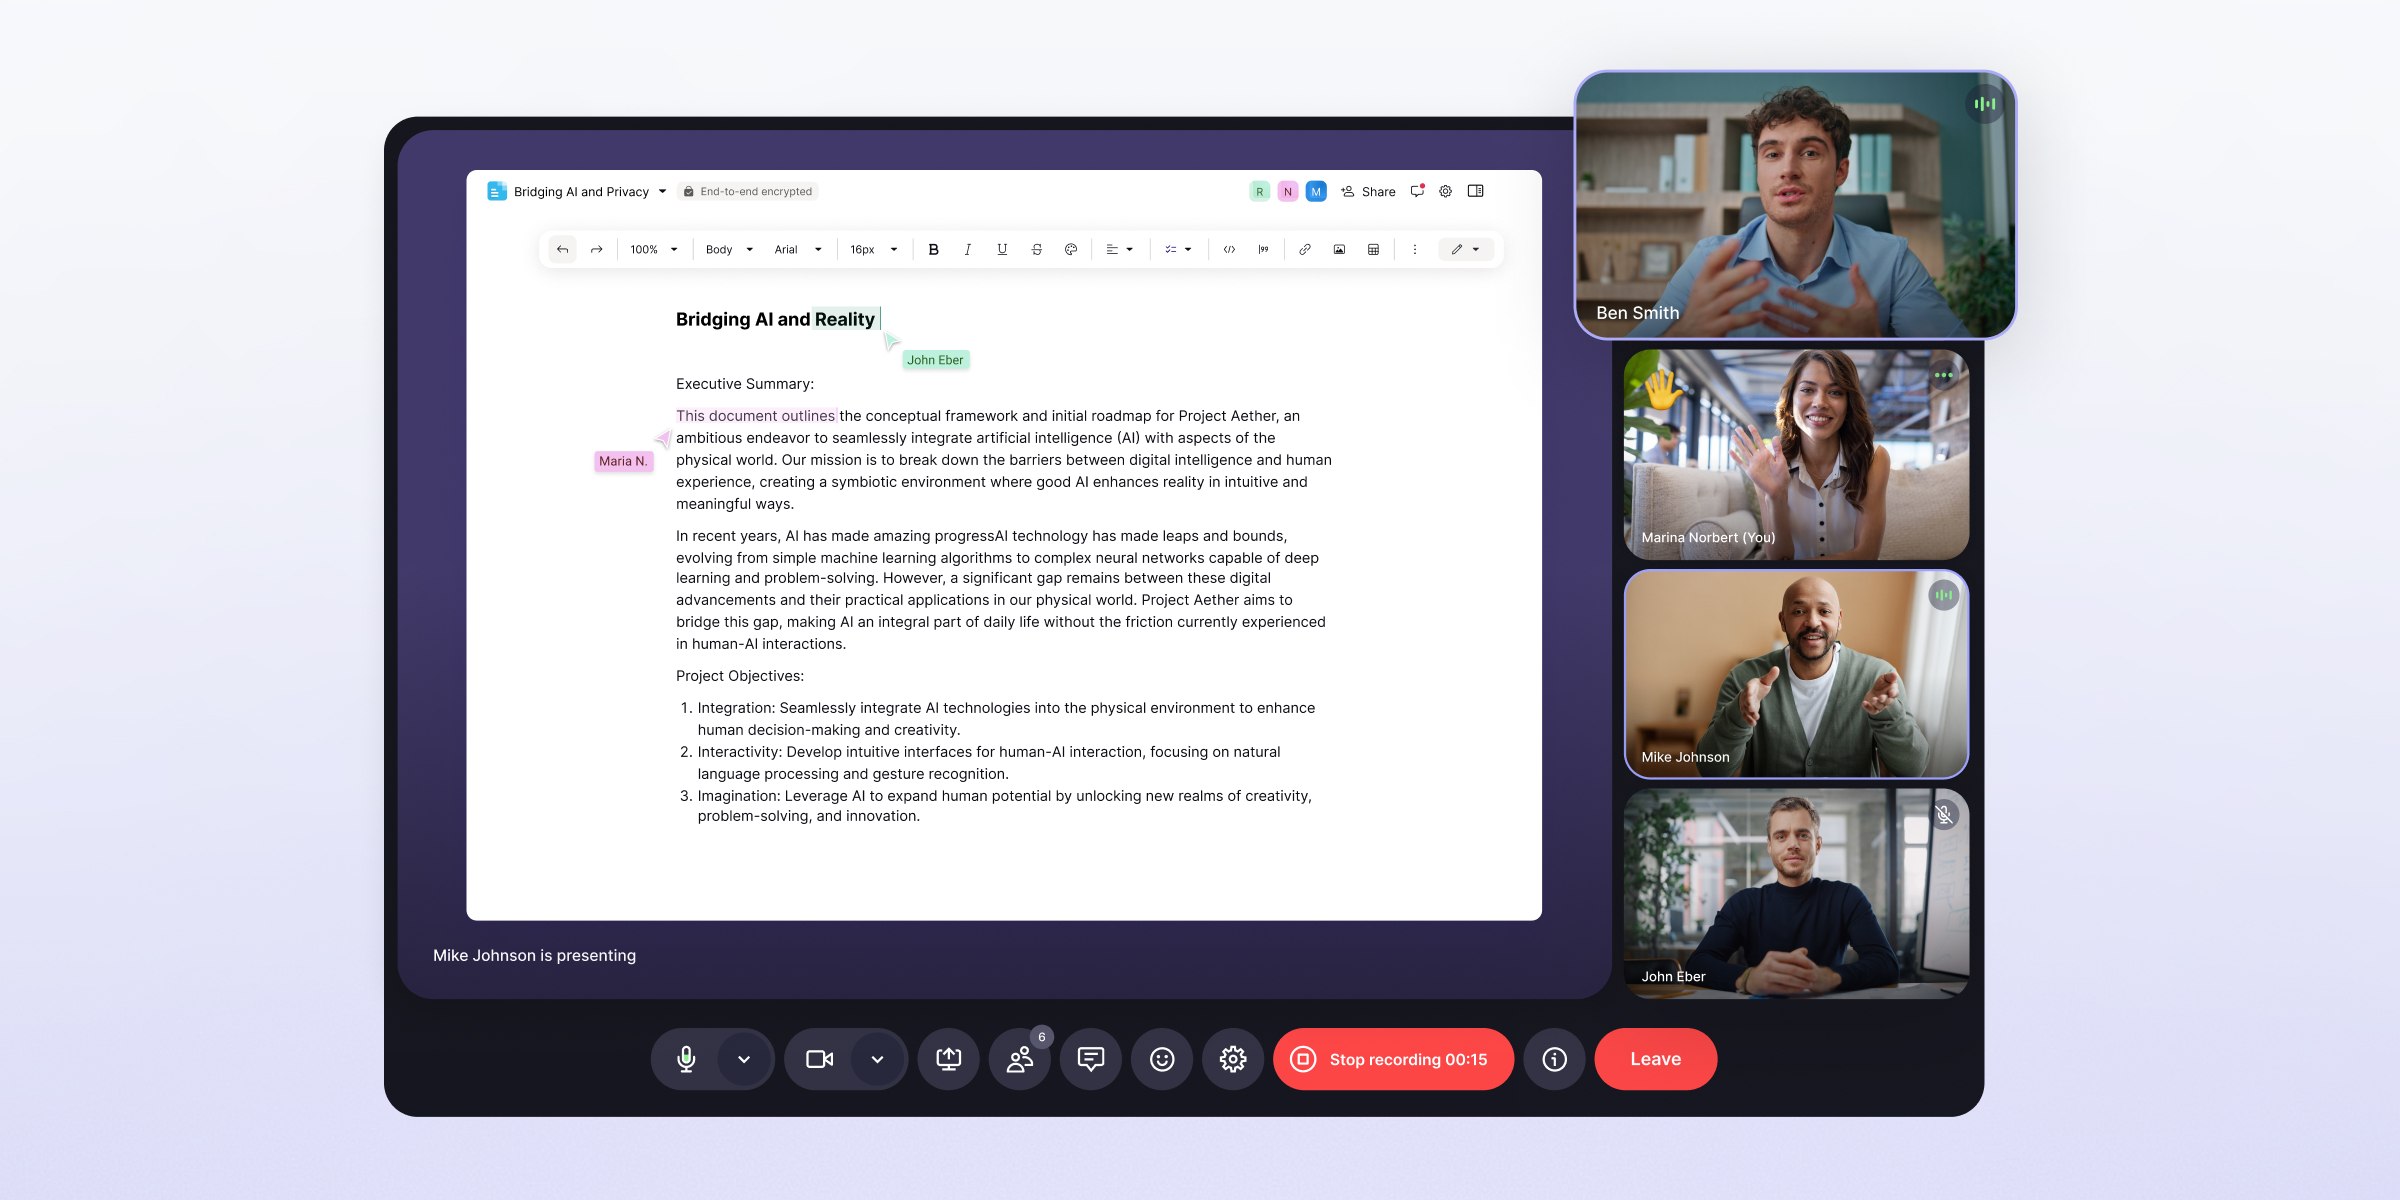Viewport: 2400px width, 1200px height.
Task: Toggle bold formatting in toolbar
Action: coord(933,250)
